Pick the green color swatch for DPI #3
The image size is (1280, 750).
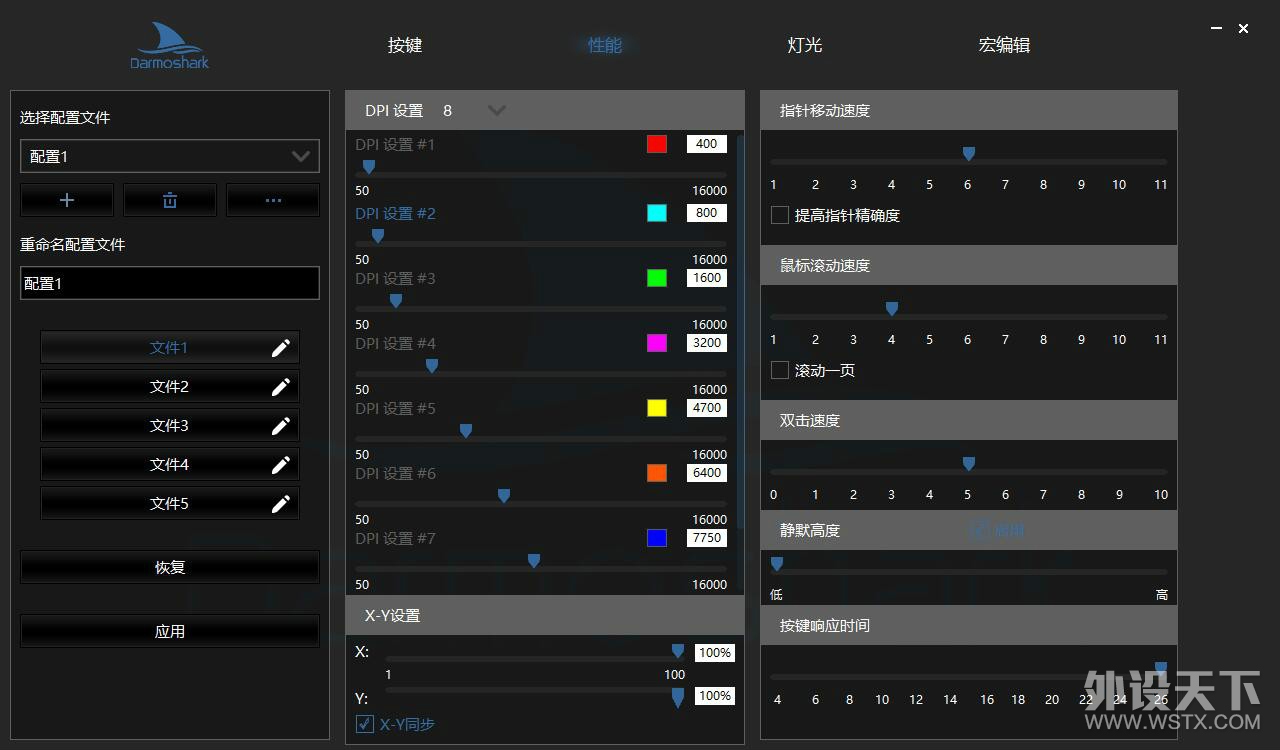657,278
